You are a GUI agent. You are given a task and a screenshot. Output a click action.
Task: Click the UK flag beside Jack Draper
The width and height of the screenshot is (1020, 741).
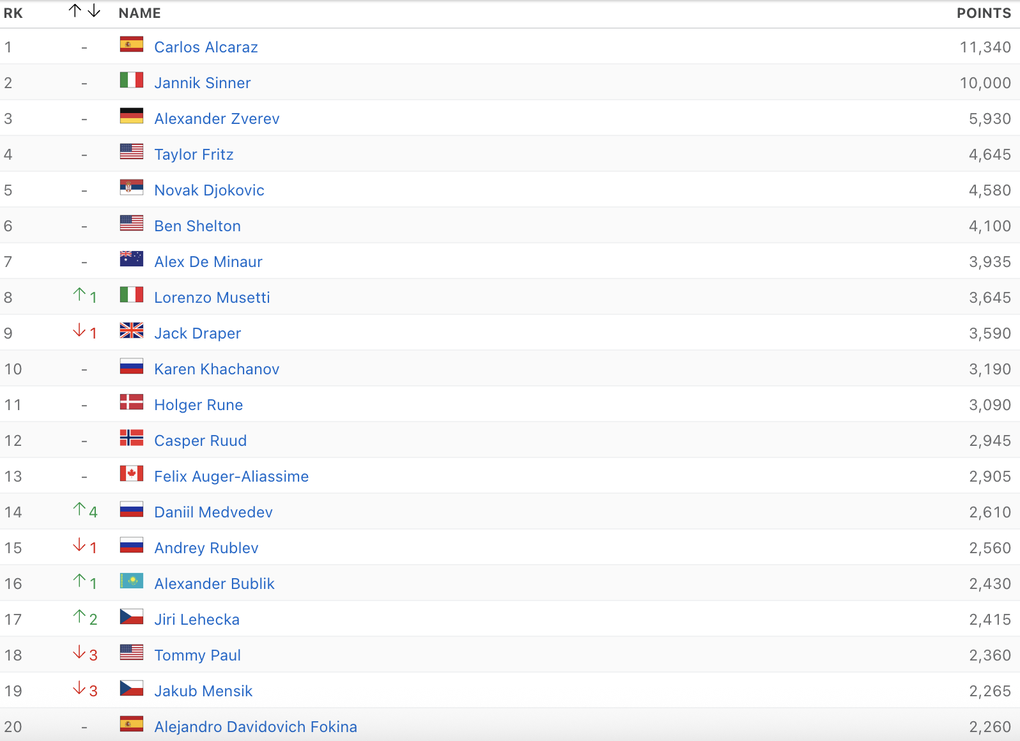tap(131, 331)
